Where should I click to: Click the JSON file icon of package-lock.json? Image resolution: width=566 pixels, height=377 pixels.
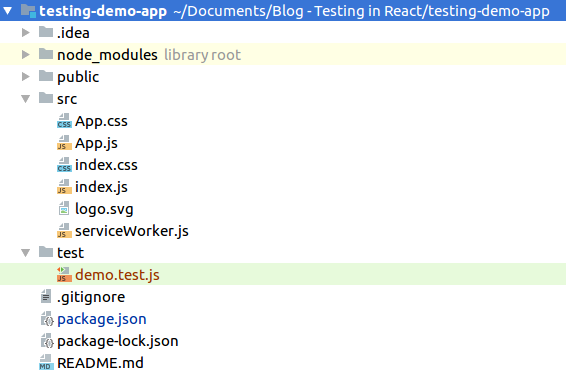(x=47, y=341)
